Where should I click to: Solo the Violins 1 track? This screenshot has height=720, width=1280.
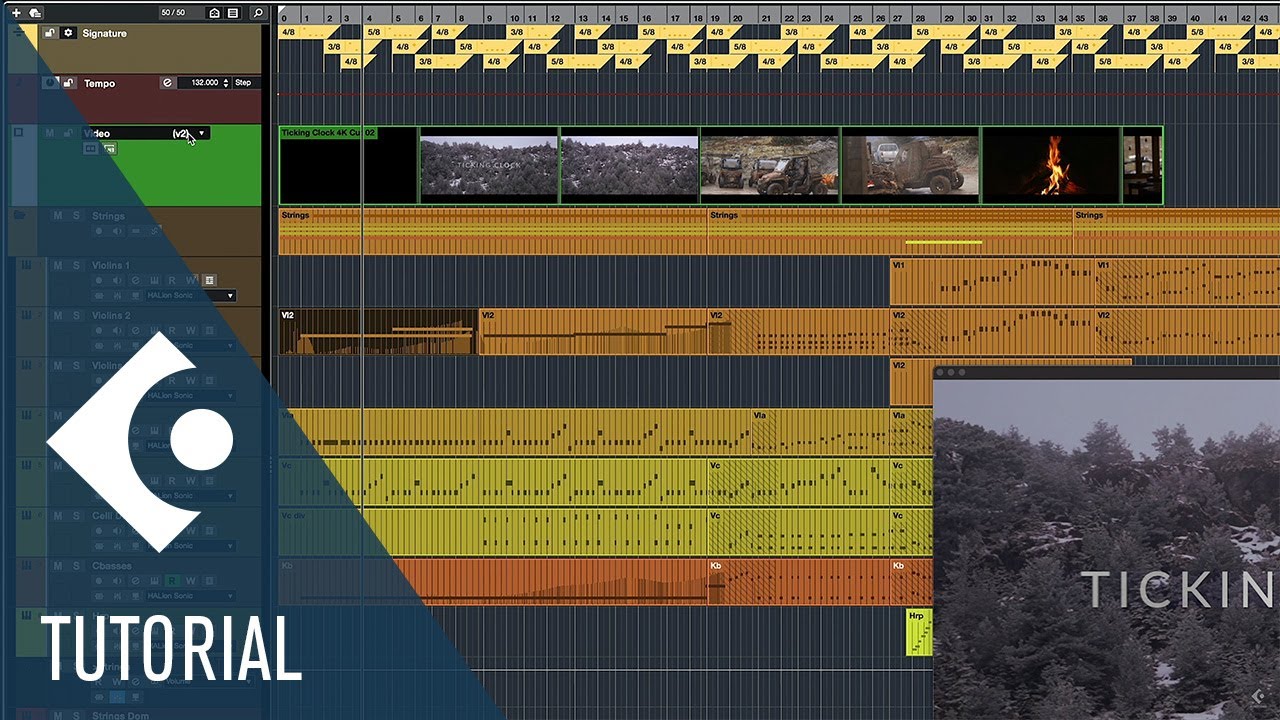pyautogui.click(x=76, y=265)
